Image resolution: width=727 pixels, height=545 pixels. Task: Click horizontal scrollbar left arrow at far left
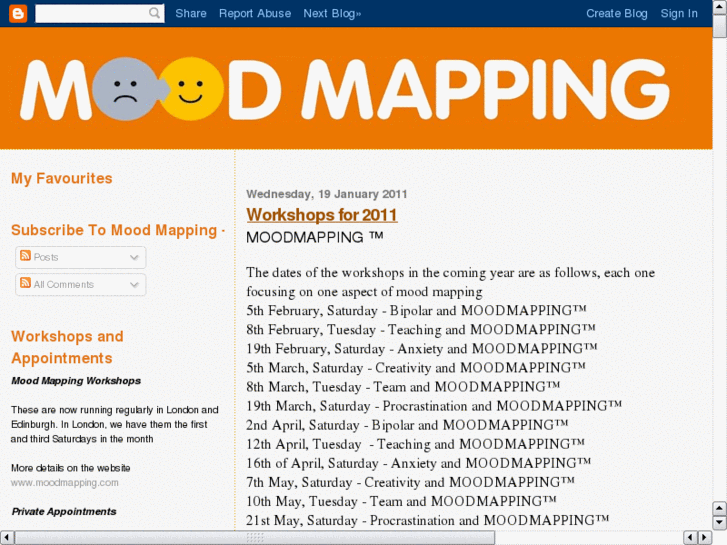pyautogui.click(x=6, y=538)
